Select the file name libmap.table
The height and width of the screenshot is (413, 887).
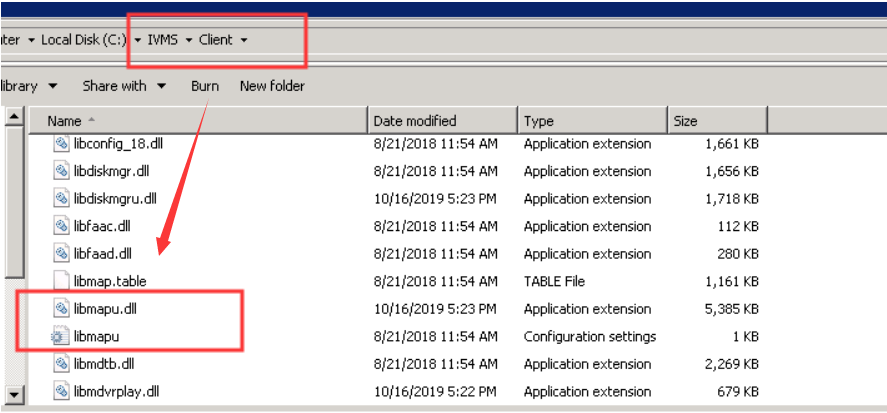110,281
